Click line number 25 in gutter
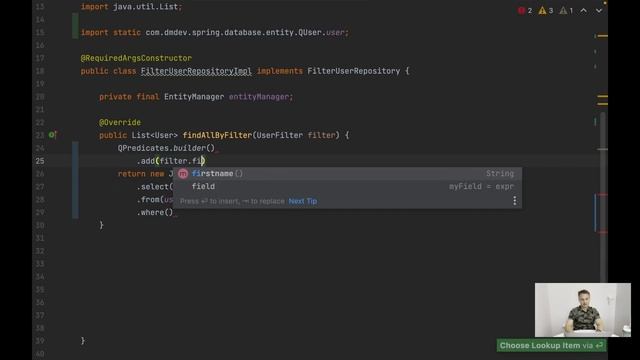Screen dimensions: 640x360 pyautogui.click(x=40, y=161)
